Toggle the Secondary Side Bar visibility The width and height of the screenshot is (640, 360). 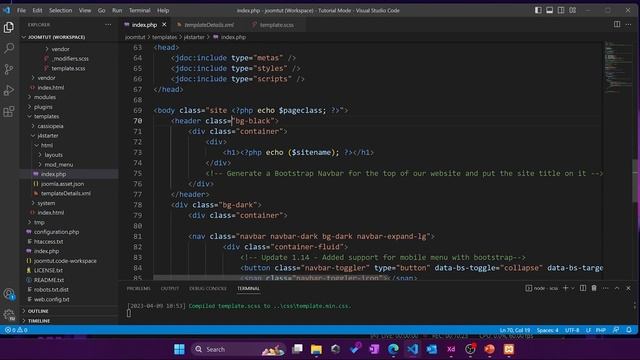561,10
